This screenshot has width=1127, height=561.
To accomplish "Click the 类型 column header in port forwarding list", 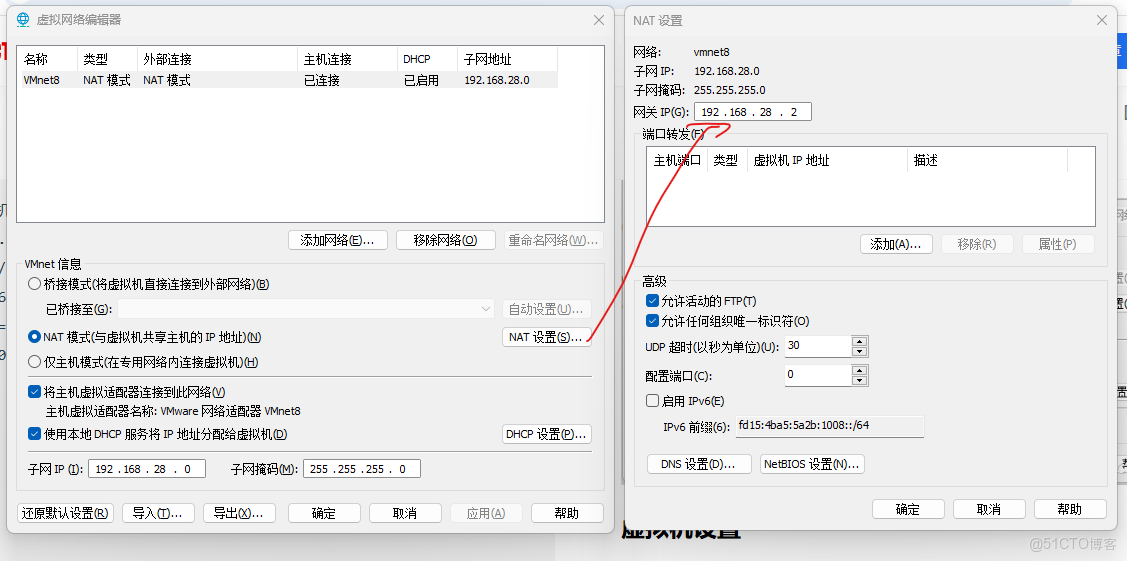I will point(727,160).
